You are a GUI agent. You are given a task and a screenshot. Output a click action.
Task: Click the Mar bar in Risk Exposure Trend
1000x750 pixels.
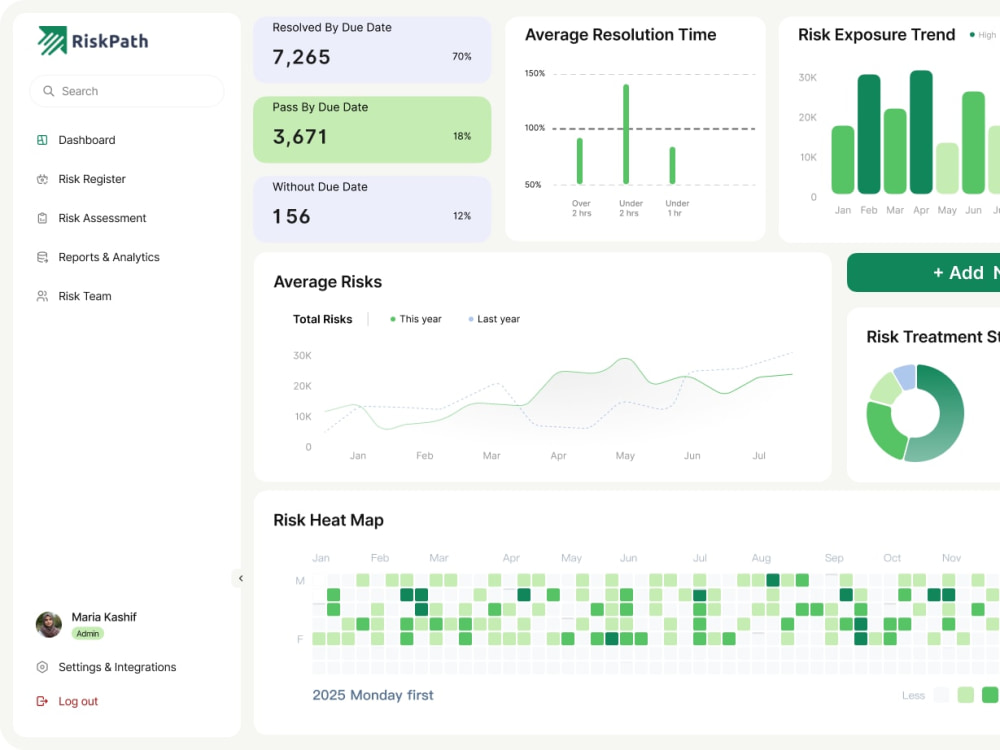click(x=895, y=151)
